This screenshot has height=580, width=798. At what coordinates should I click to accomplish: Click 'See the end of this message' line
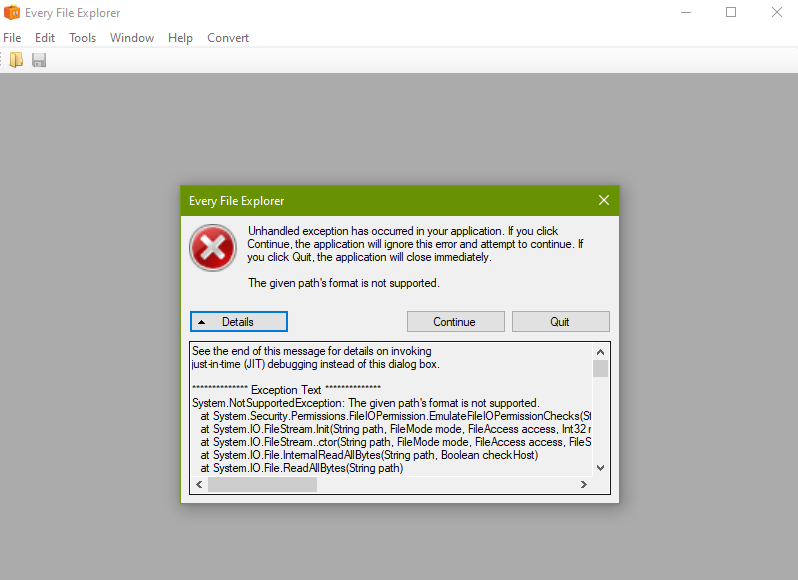click(311, 351)
